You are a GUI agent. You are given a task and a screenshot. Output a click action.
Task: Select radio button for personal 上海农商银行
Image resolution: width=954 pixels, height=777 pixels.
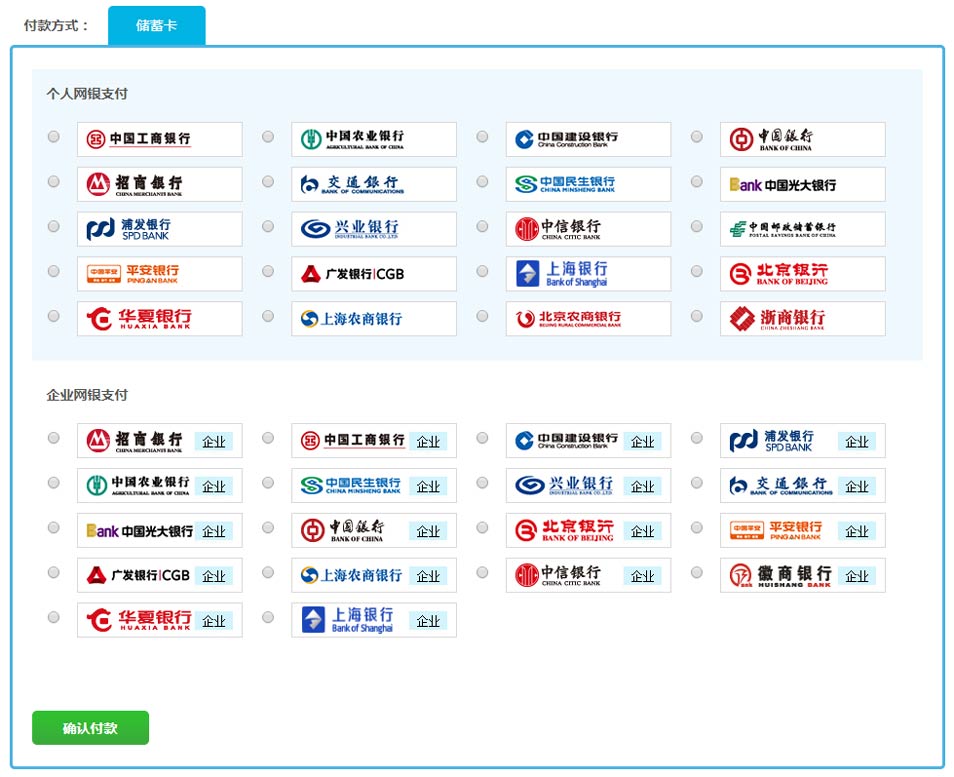(x=268, y=316)
